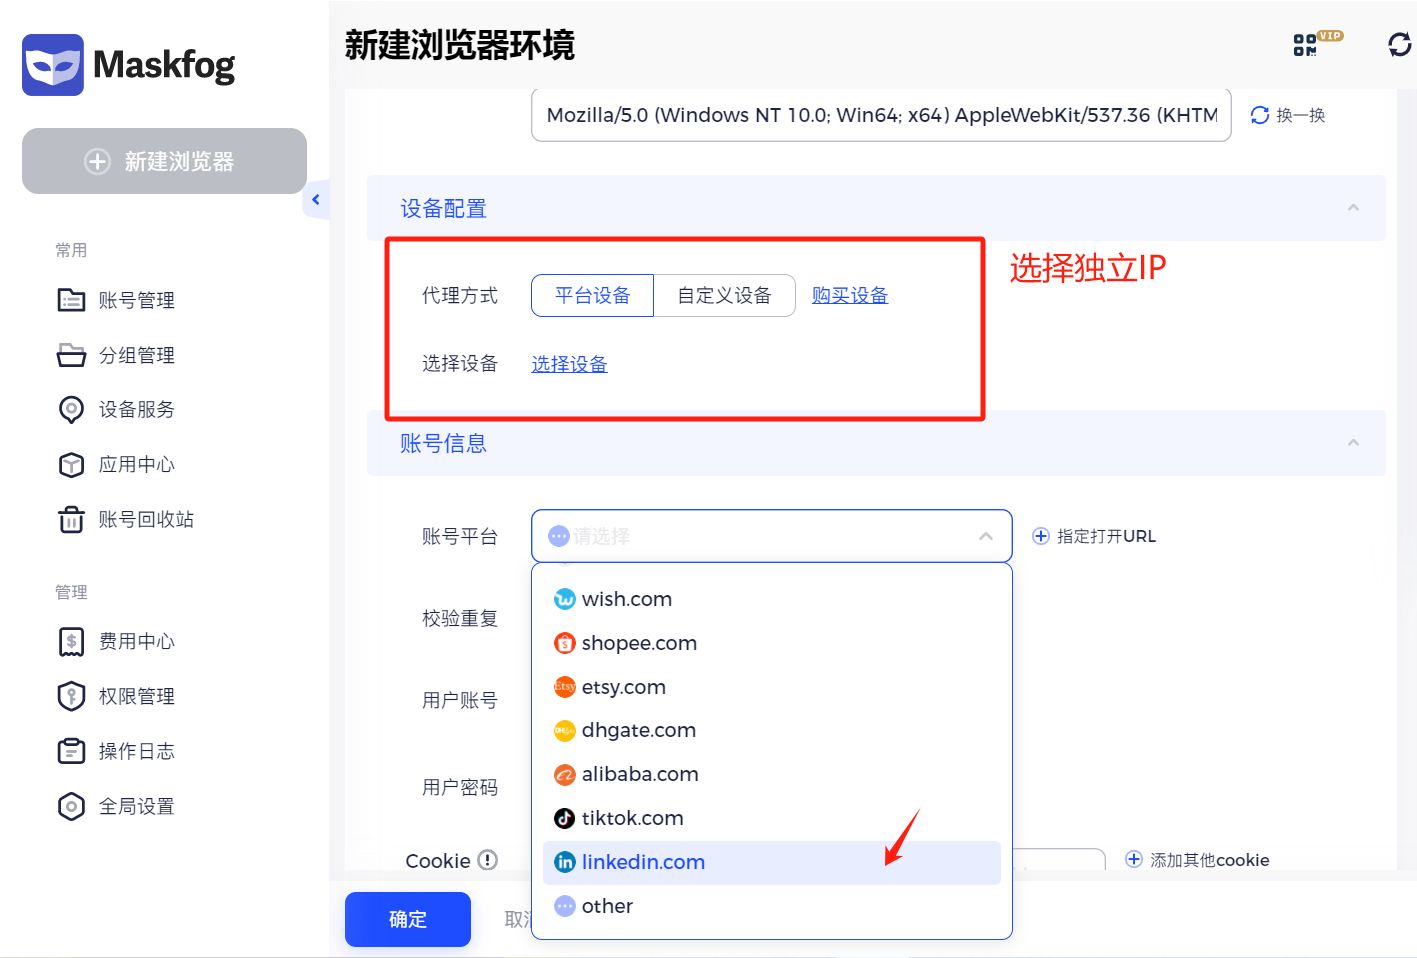Click 指定打开URL plus icon
1417x958 pixels.
(x=1040, y=536)
